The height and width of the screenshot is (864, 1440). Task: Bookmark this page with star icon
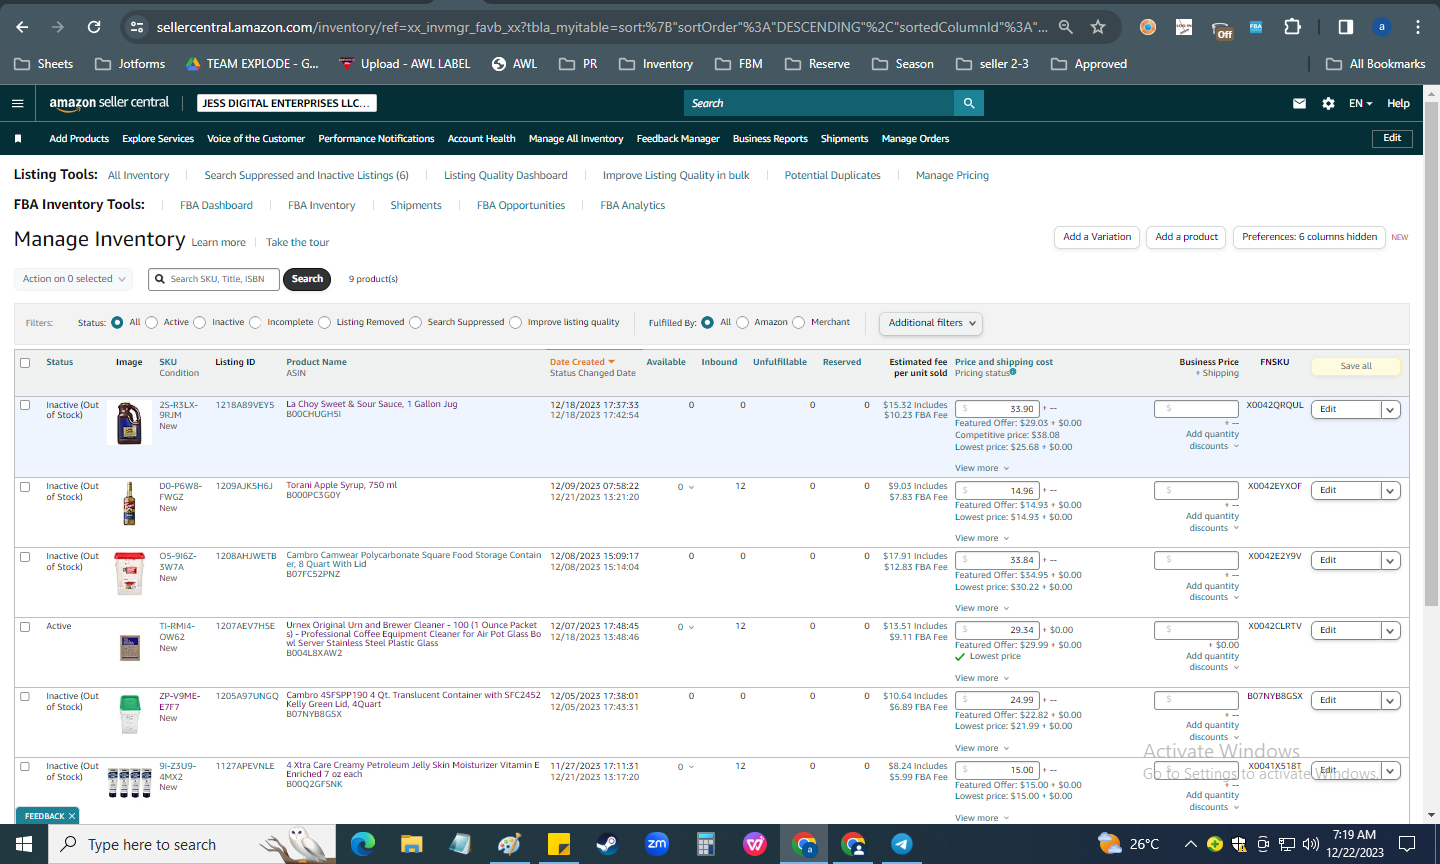1098,27
